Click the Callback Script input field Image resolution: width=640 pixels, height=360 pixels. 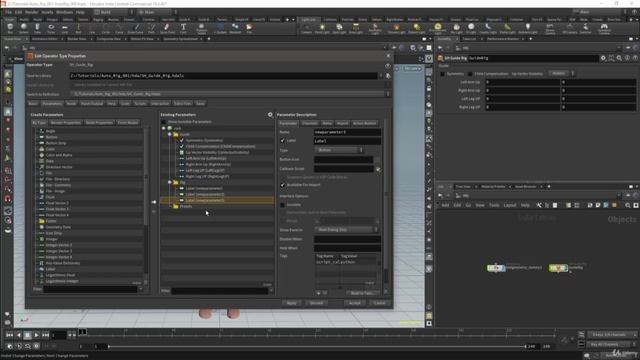coord(344,169)
